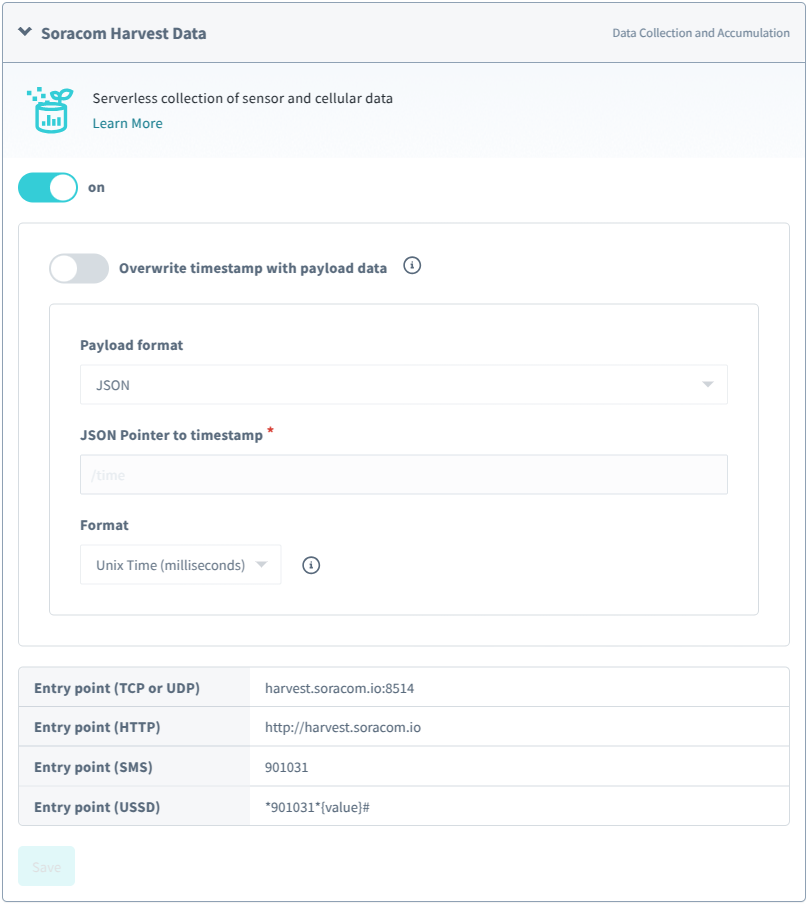Disable the Soracom Harvest Data on toggle
This screenshot has width=809, height=905.
pos(46,187)
